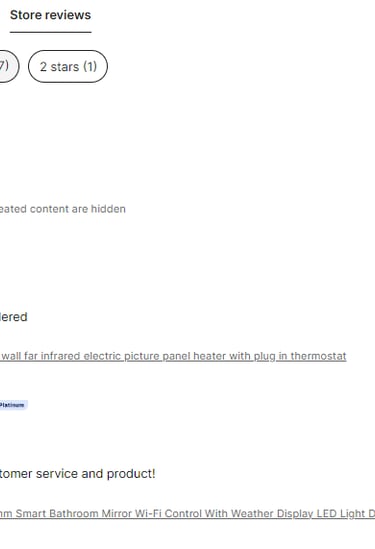
Task: Click the 'content are hidden' notice text
Action: click(x=63, y=209)
